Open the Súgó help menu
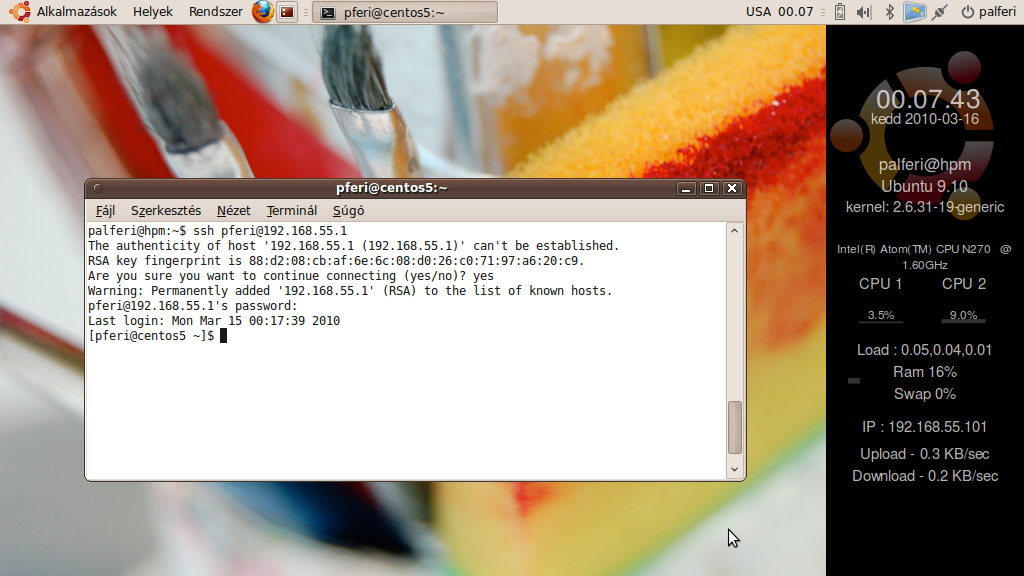Viewport: 1024px width, 576px height. (348, 211)
